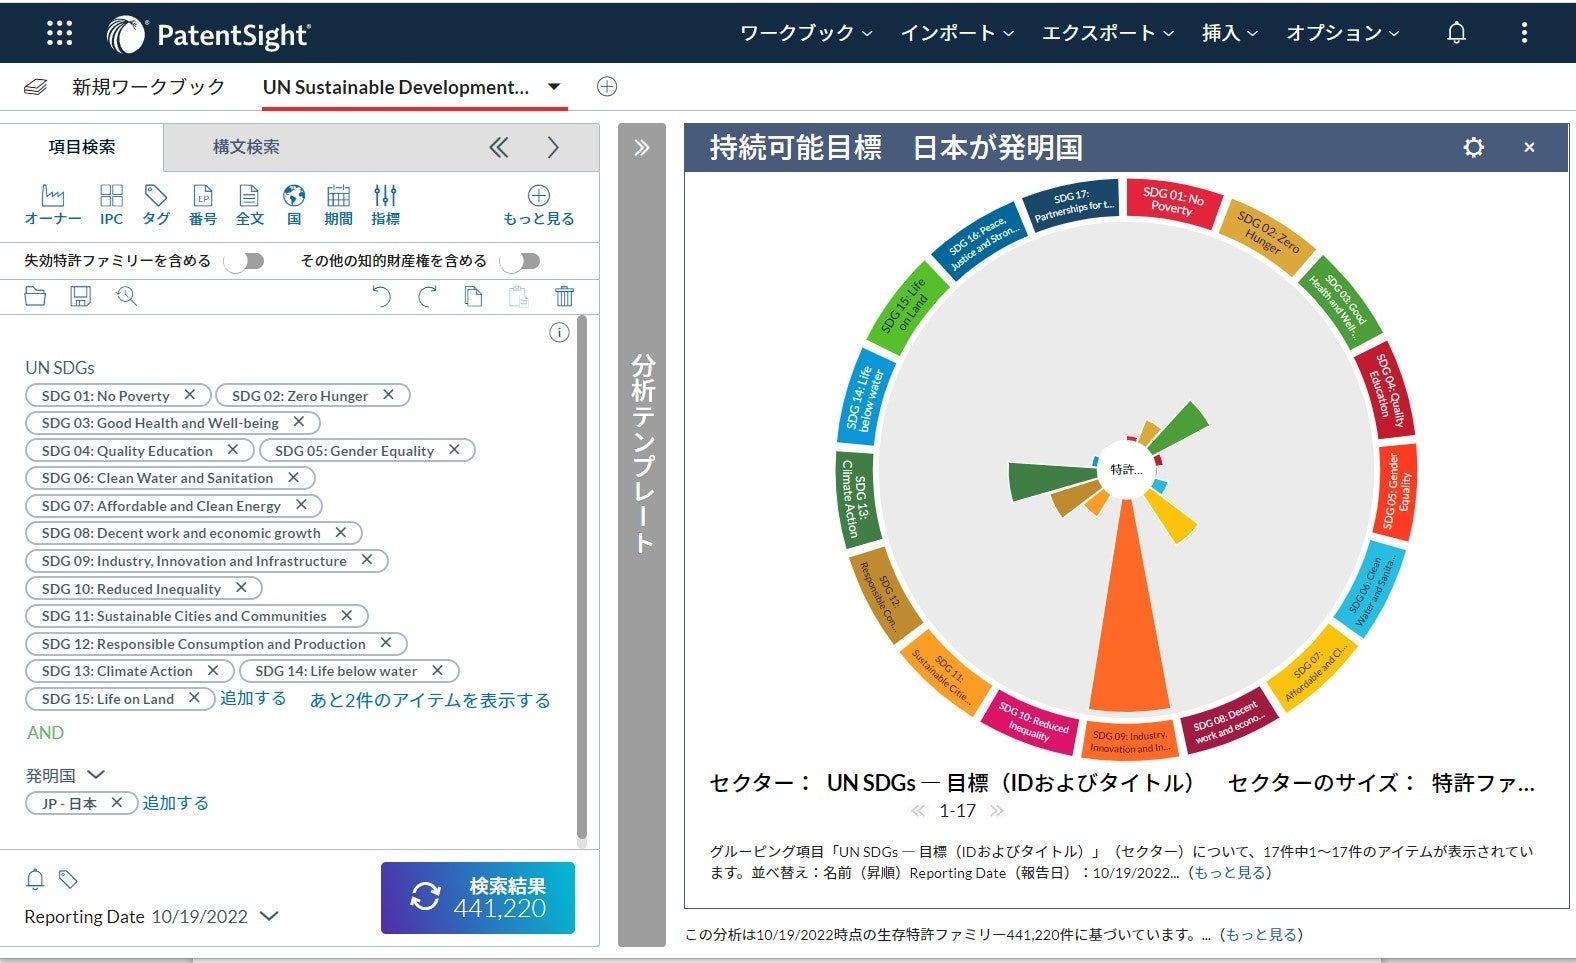Open the UN Sustainable Development tab dropdown

[554, 87]
